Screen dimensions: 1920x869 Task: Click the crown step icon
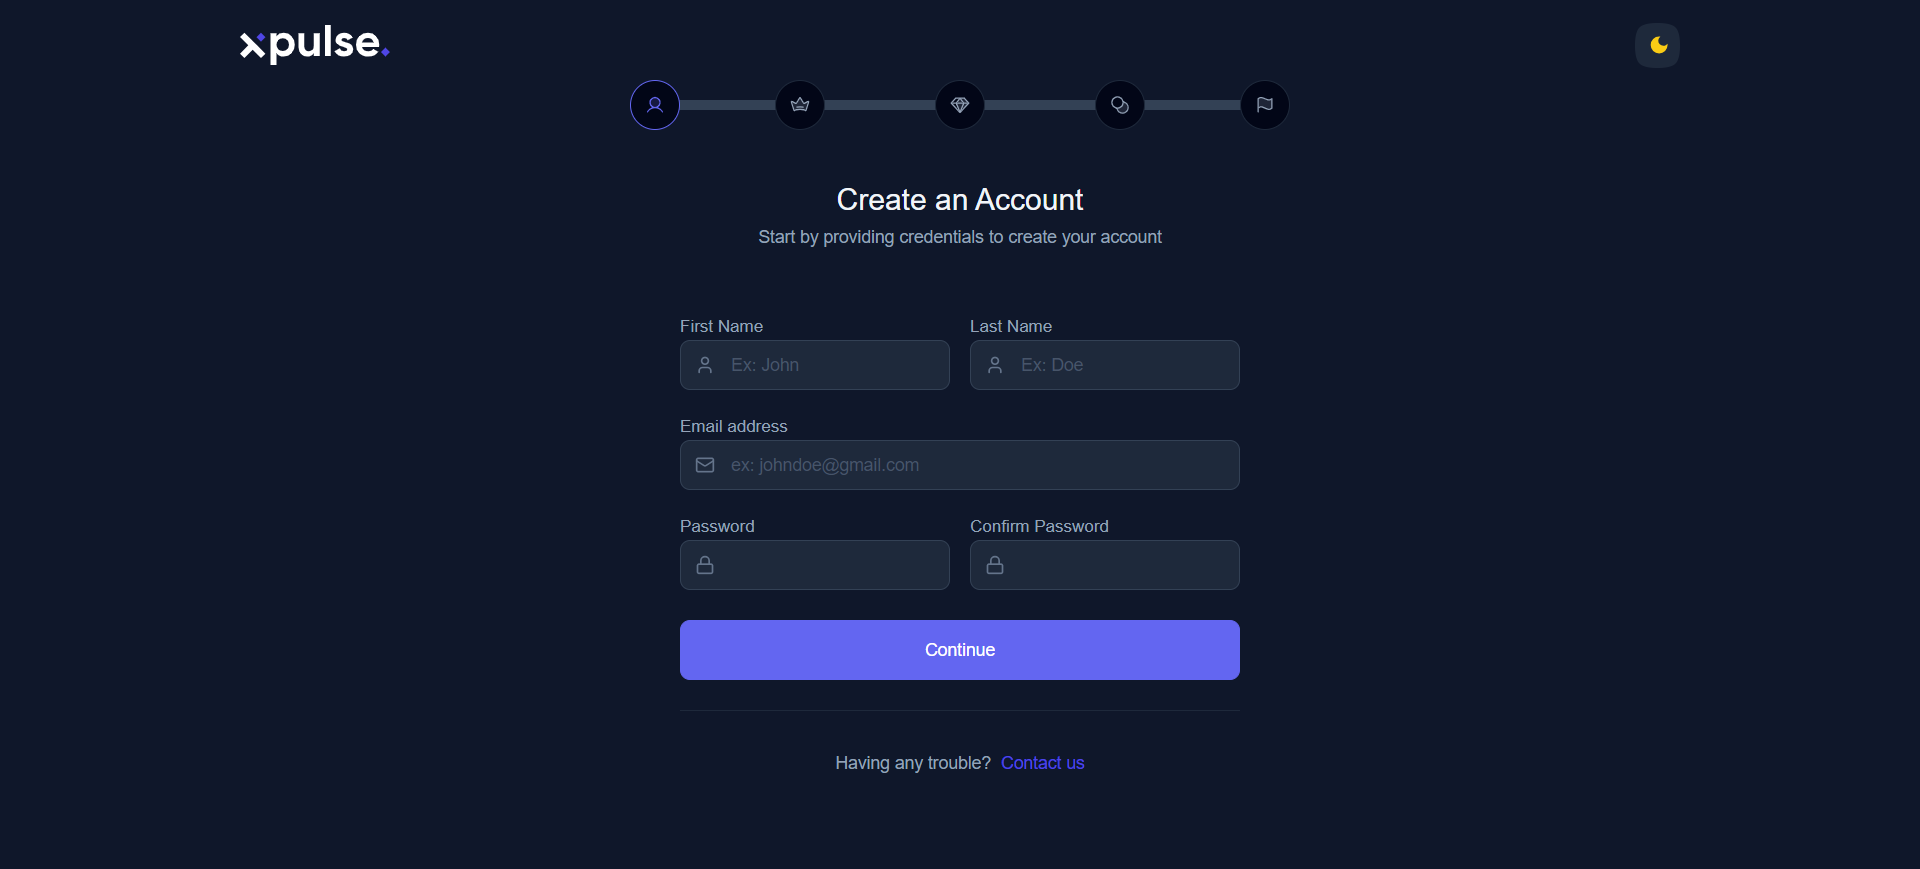(x=800, y=105)
